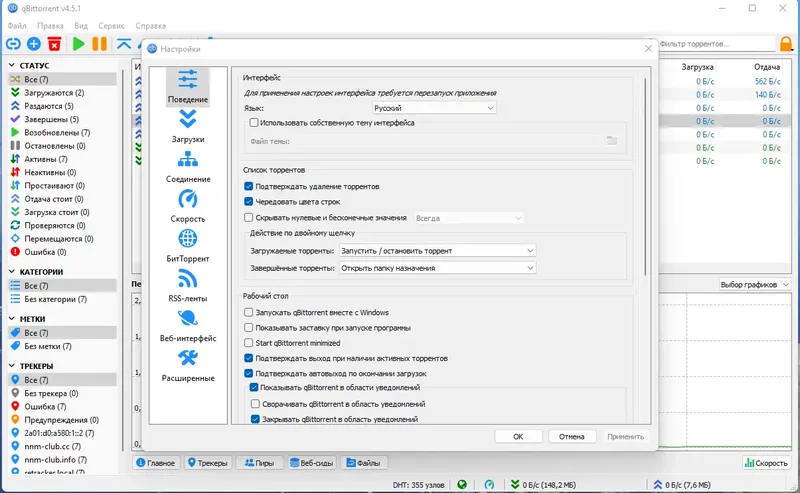This screenshot has width=800, height=493.
Task: Open the Завершённые торренты action dropdown
Action: tap(437, 268)
